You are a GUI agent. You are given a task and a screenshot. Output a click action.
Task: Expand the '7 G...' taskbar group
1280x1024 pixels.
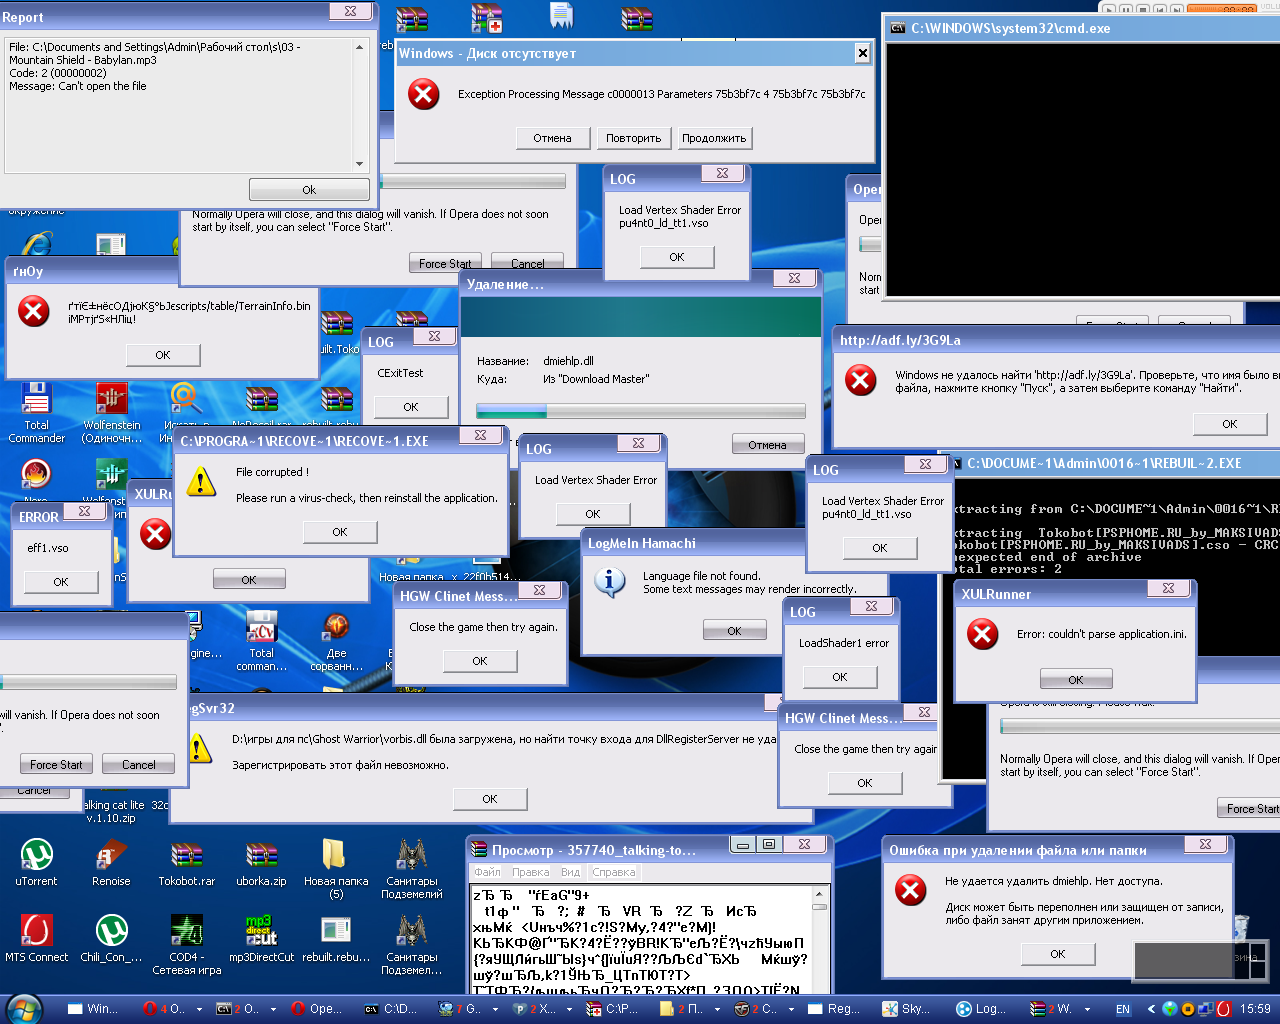497,1009
